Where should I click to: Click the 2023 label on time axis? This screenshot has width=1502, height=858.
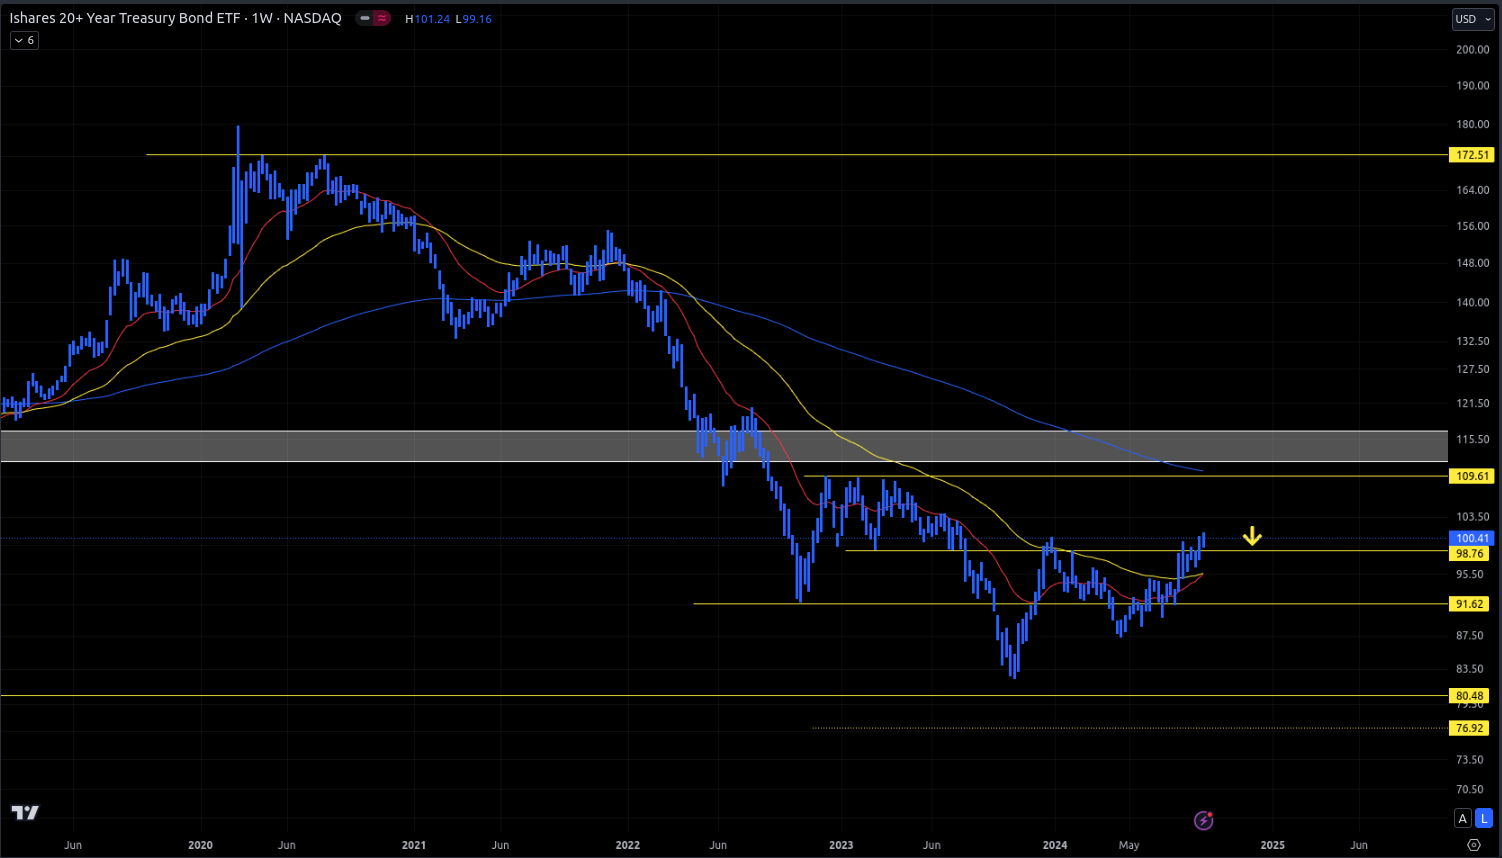[x=841, y=845]
